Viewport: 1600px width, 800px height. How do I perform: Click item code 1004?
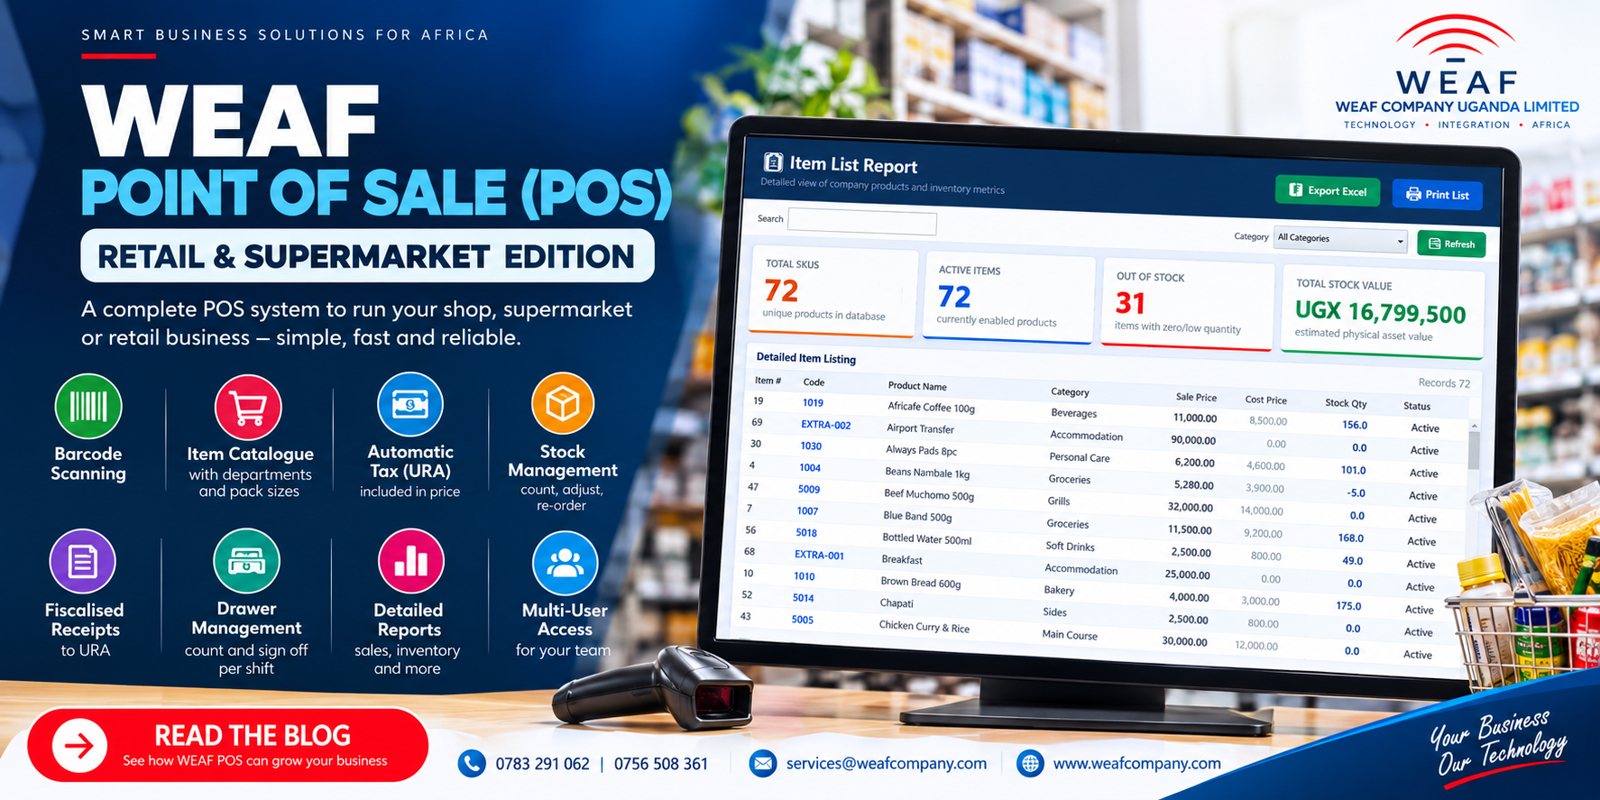810,468
